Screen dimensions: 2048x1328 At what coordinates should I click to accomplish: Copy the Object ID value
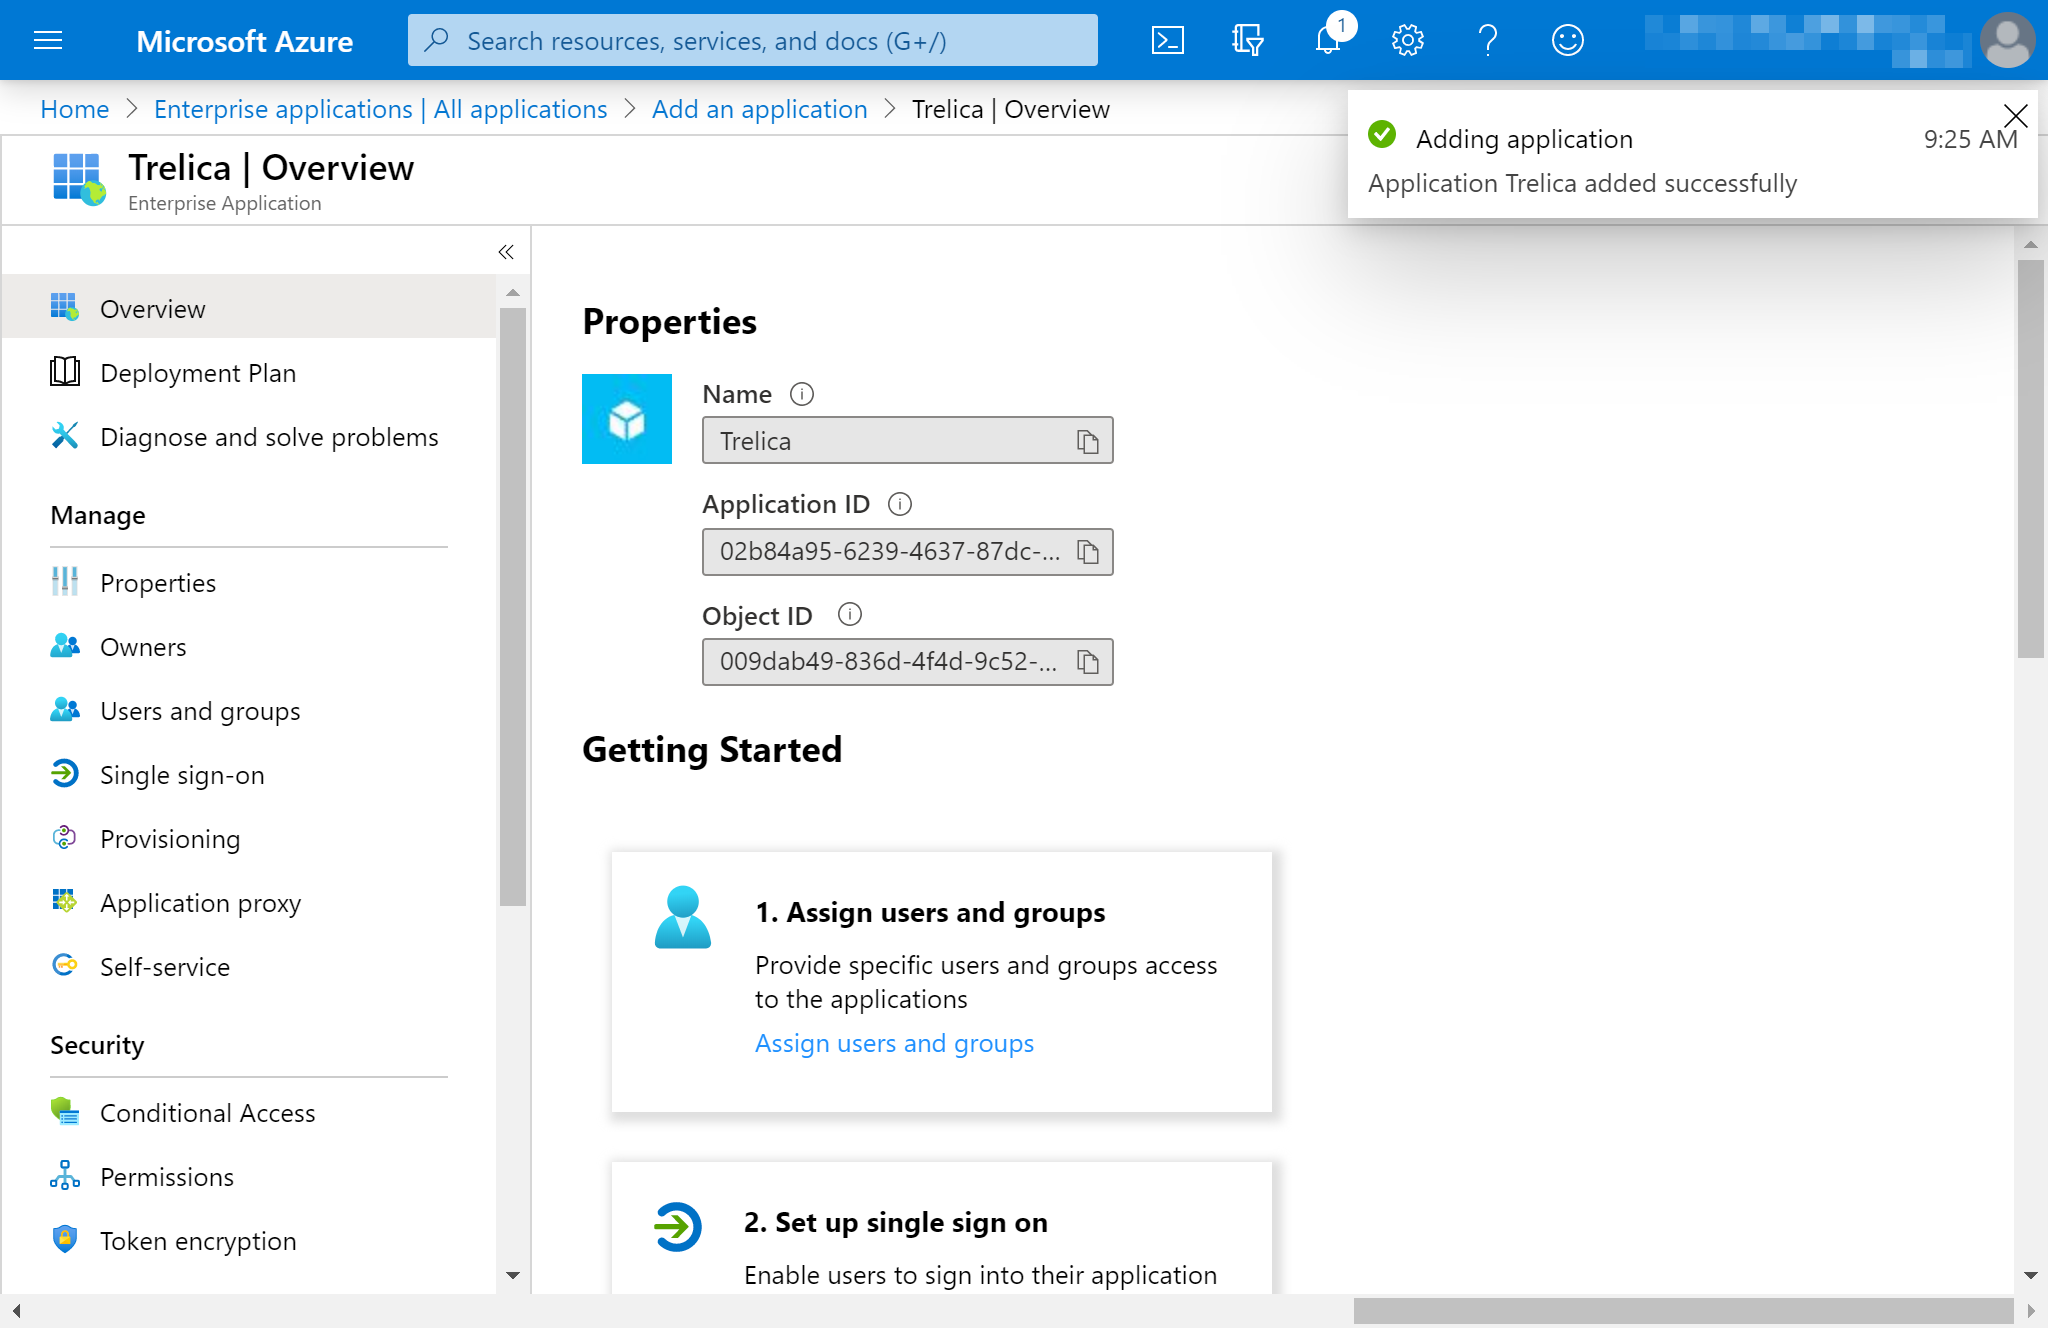1088,662
